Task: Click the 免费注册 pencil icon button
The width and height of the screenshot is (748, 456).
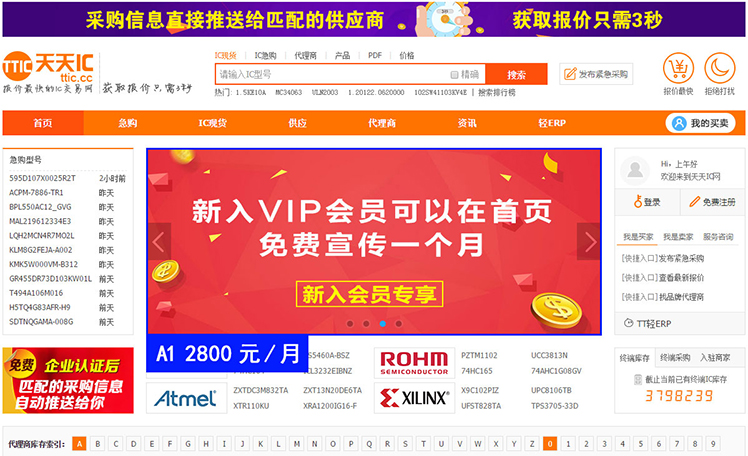Action: (712, 202)
